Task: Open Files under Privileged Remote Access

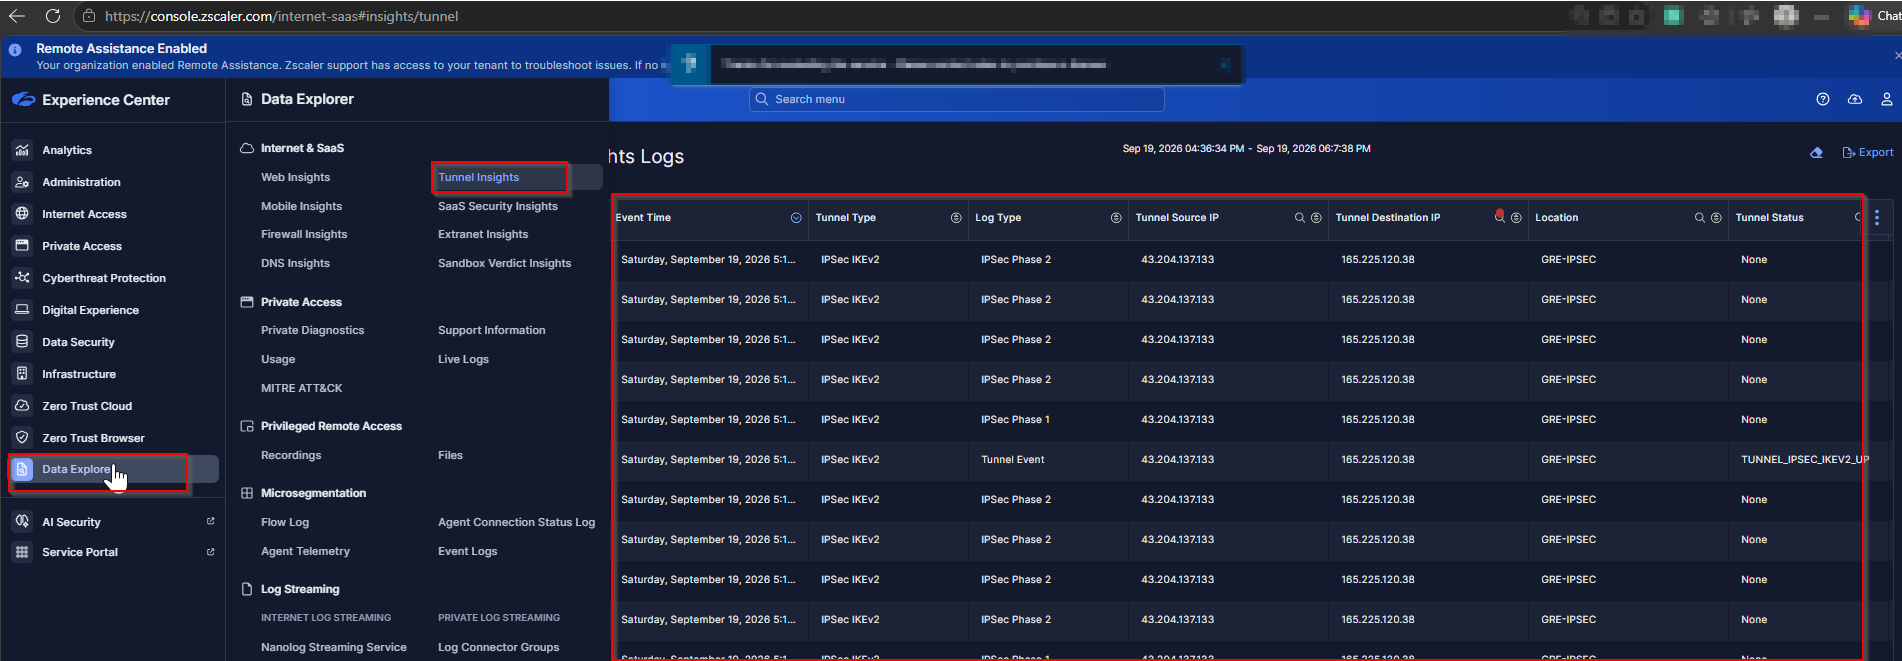Action: (x=450, y=455)
